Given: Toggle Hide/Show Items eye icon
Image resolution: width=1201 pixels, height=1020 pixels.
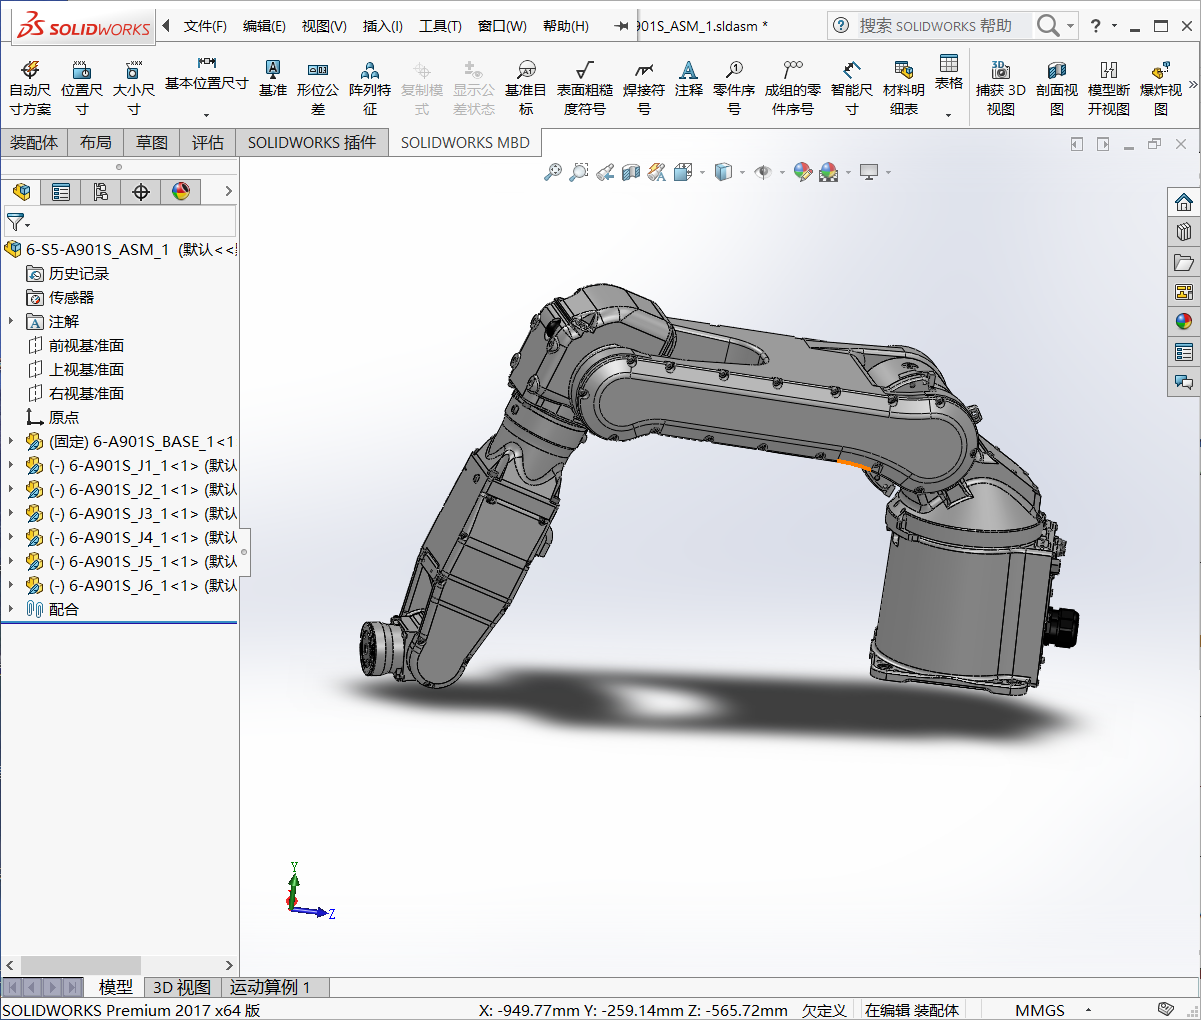Looking at the screenshot, I should (763, 173).
